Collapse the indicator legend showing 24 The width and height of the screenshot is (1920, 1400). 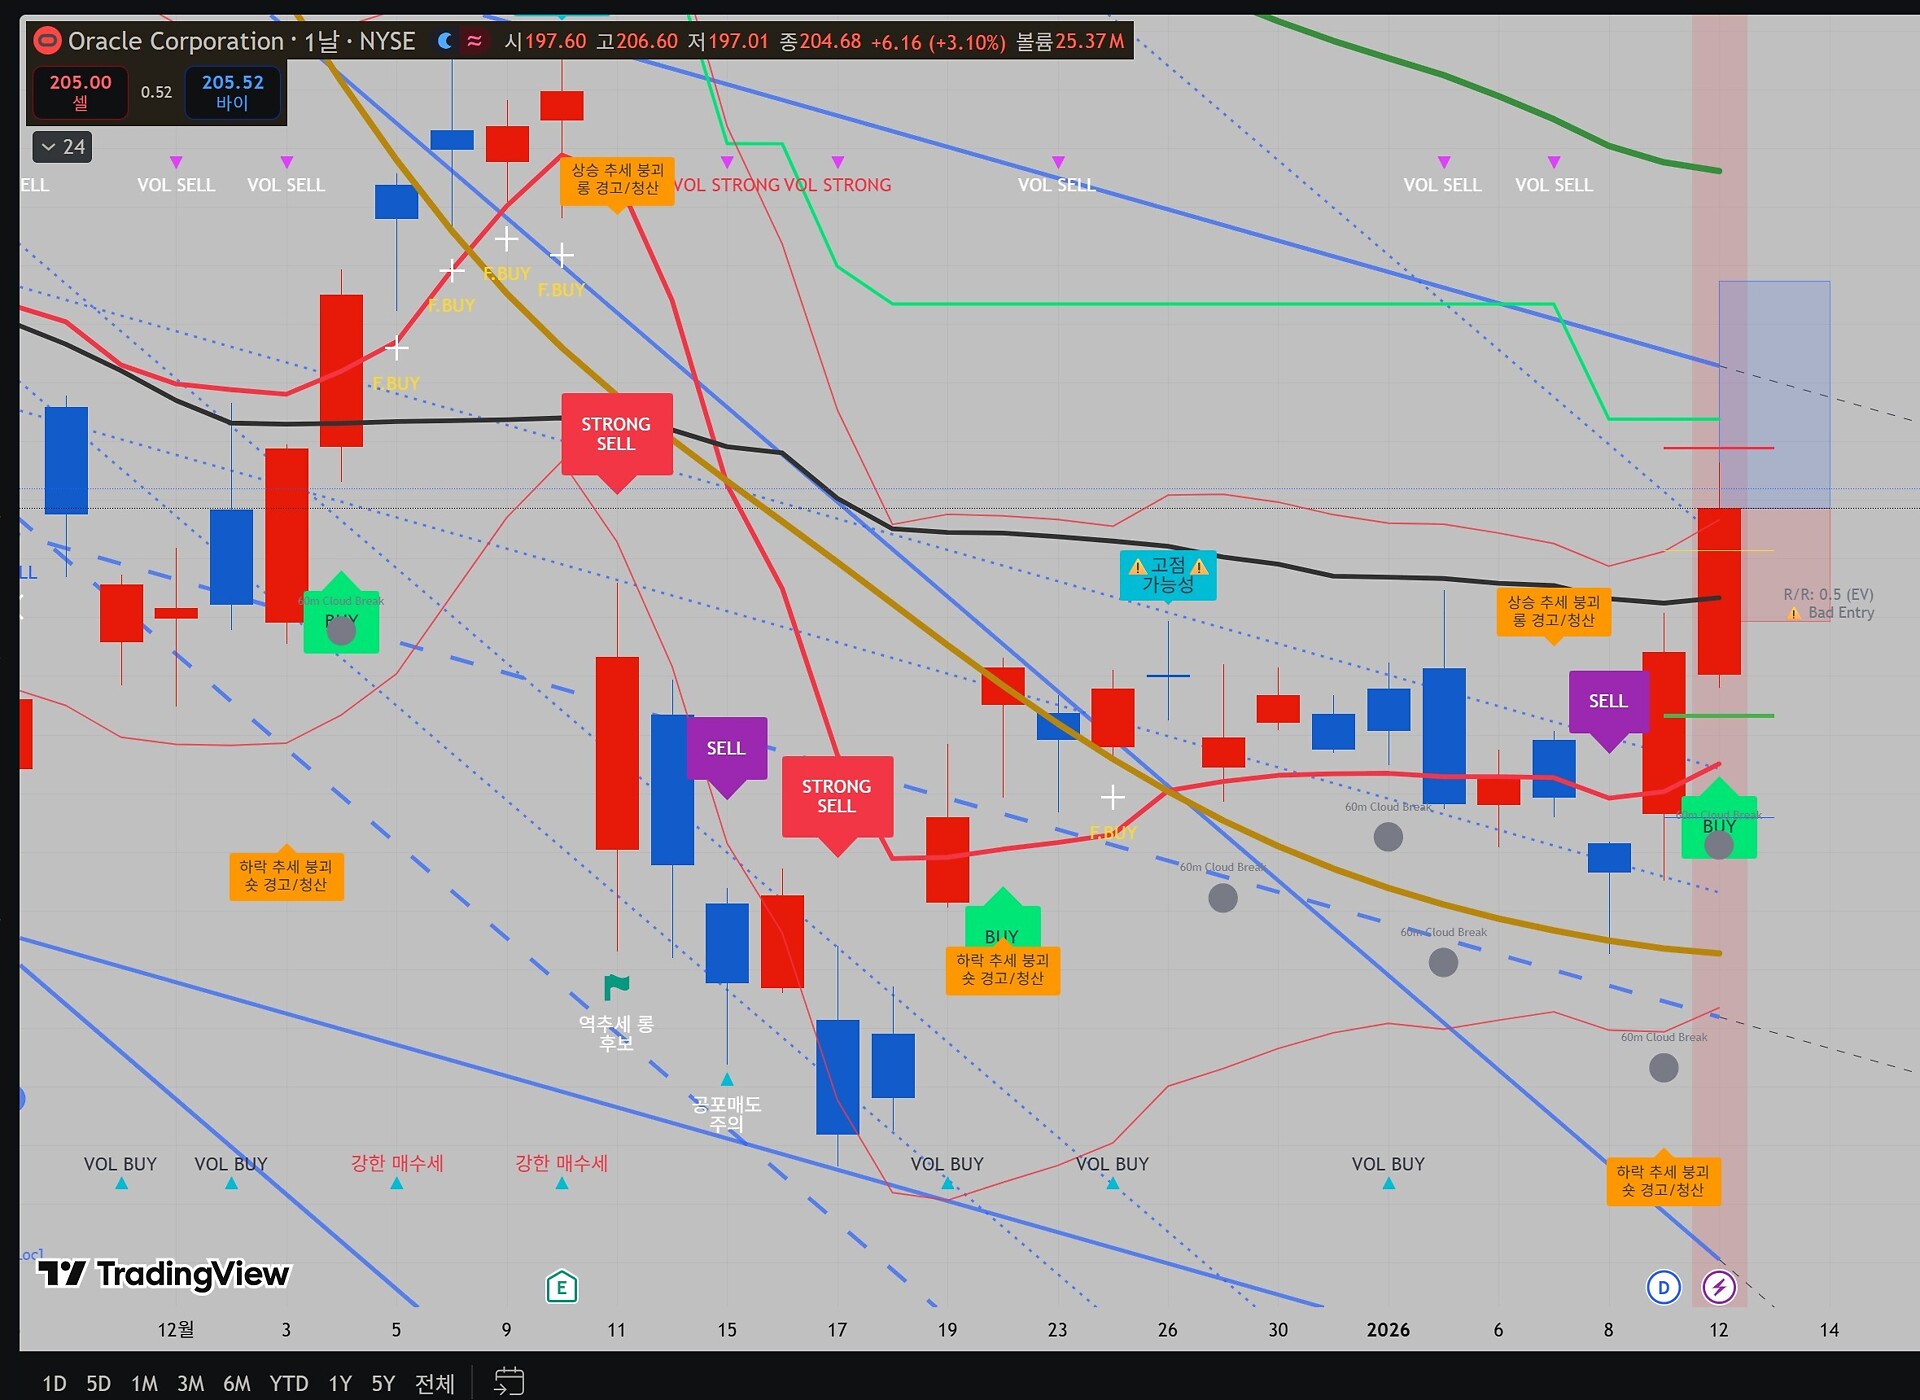[62, 147]
